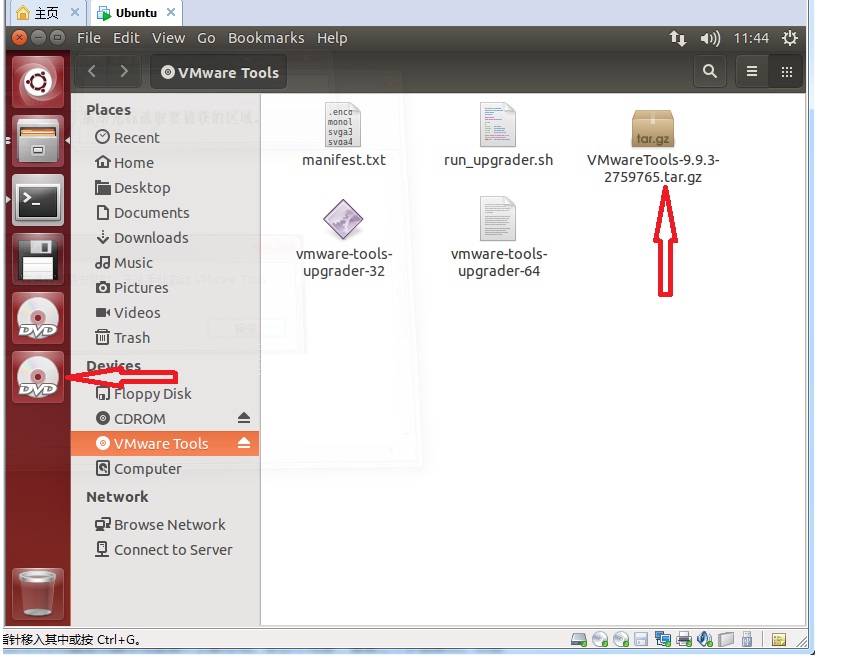Image resolution: width=864 pixels, height=661 pixels.
Task: Select Computer under Devices
Action: pos(165,468)
